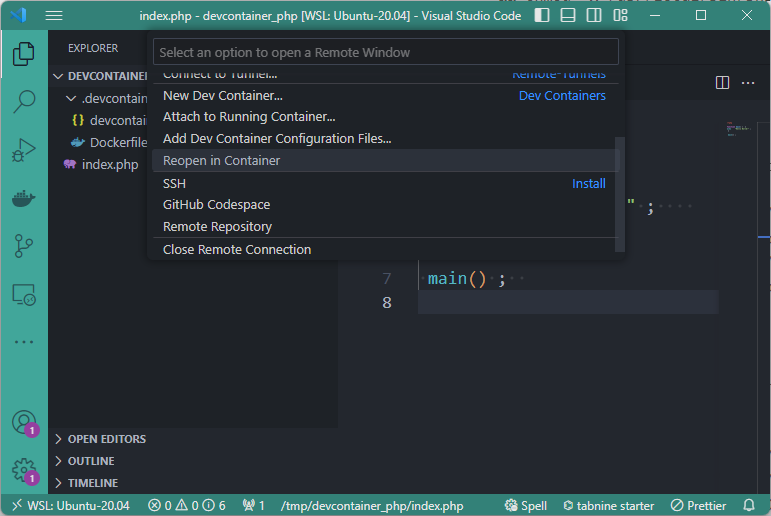The width and height of the screenshot is (771, 516).
Task: Open index.php in the explorer tree
Action: 101,165
